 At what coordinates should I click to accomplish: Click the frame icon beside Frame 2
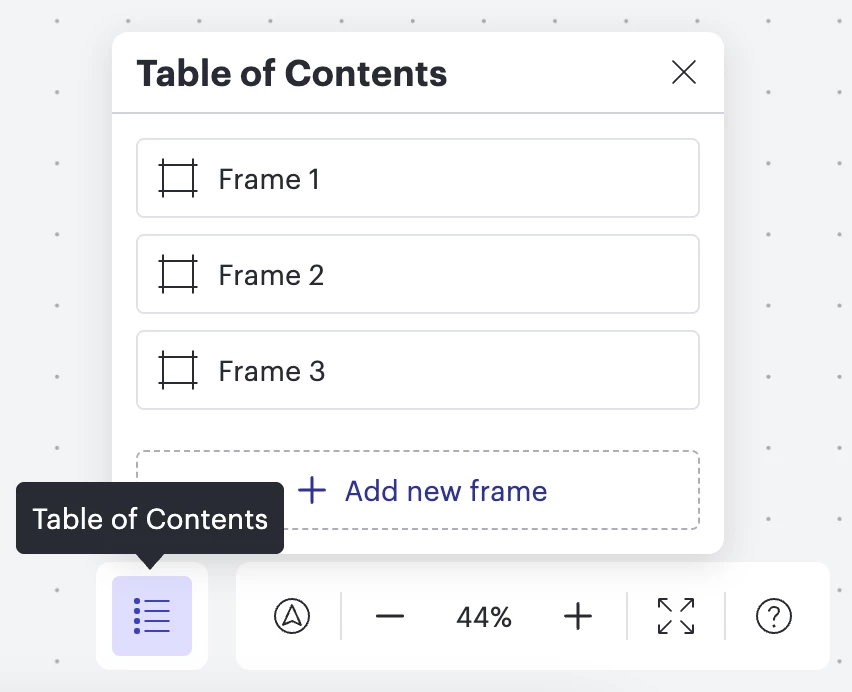point(178,275)
